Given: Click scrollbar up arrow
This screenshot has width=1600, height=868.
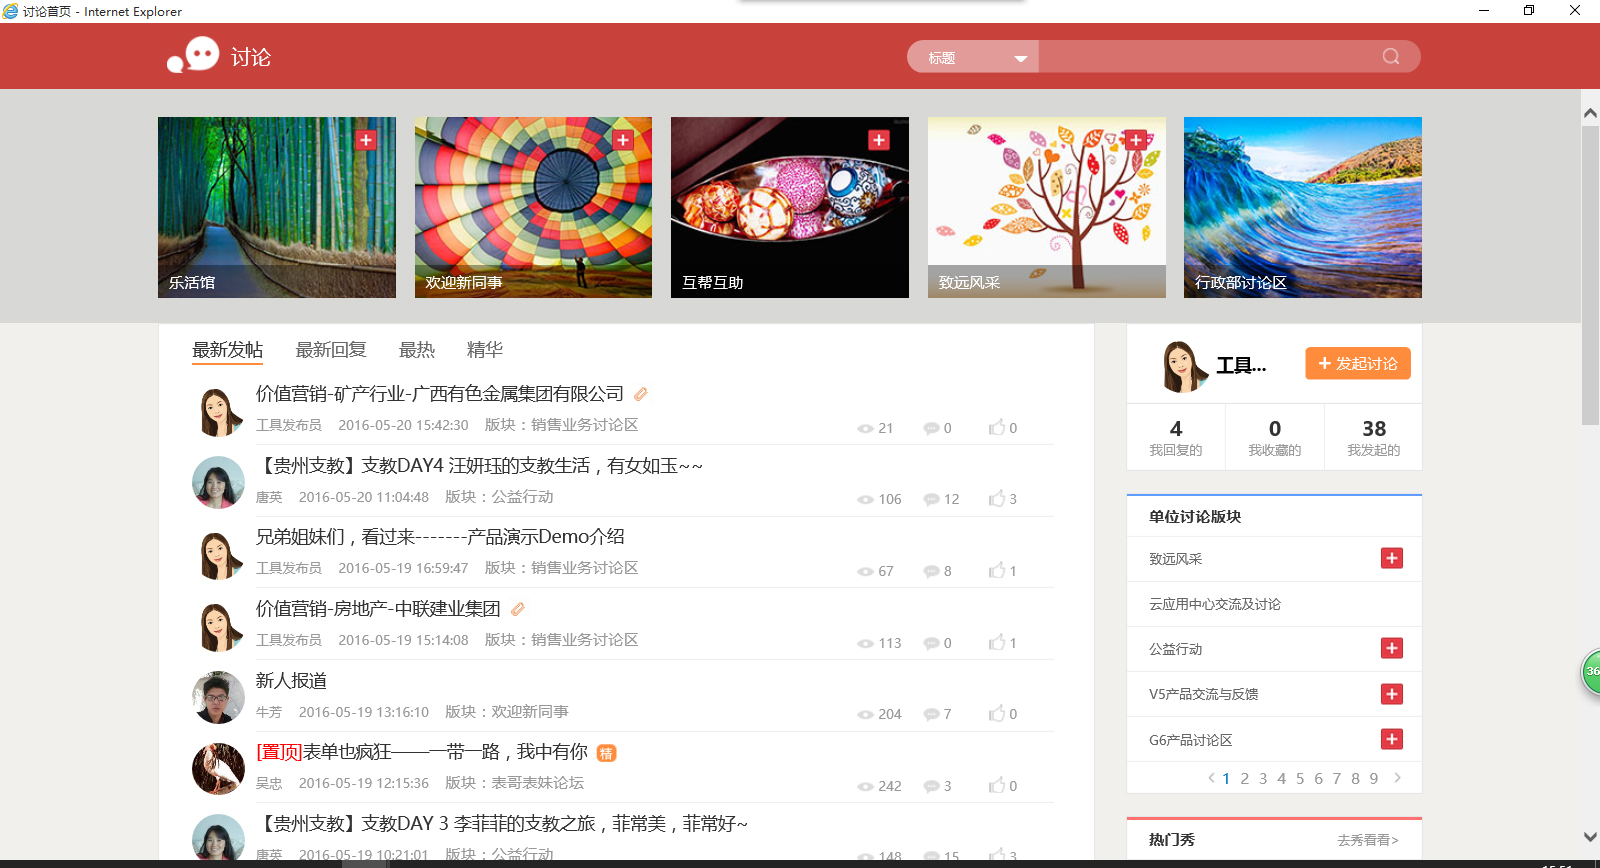Looking at the screenshot, I should (1590, 113).
